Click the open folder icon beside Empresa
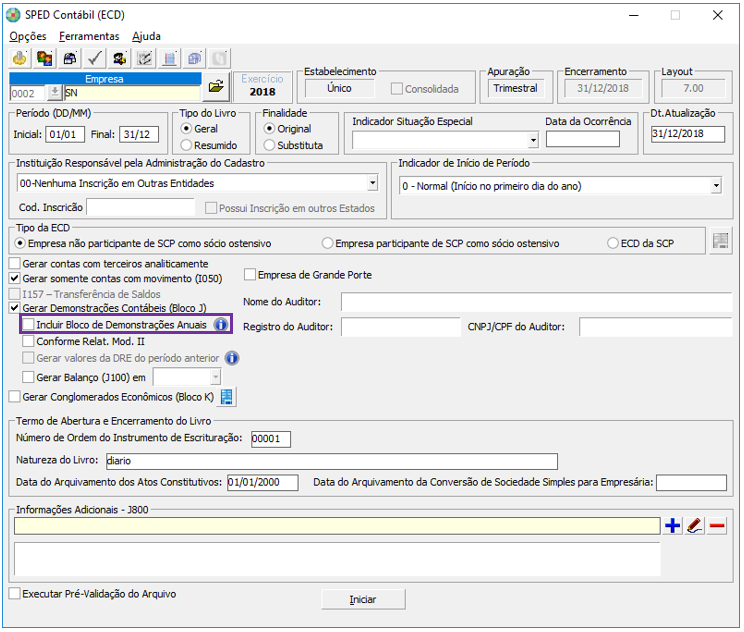Screen dimensions: 744x632 [x=215, y=89]
